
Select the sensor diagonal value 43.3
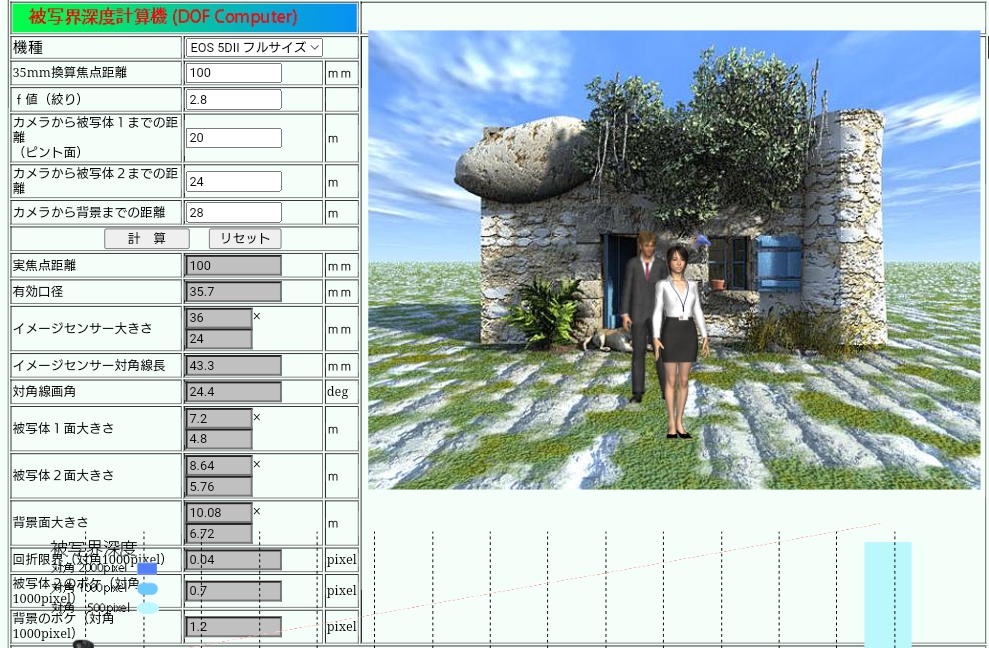tap(233, 365)
